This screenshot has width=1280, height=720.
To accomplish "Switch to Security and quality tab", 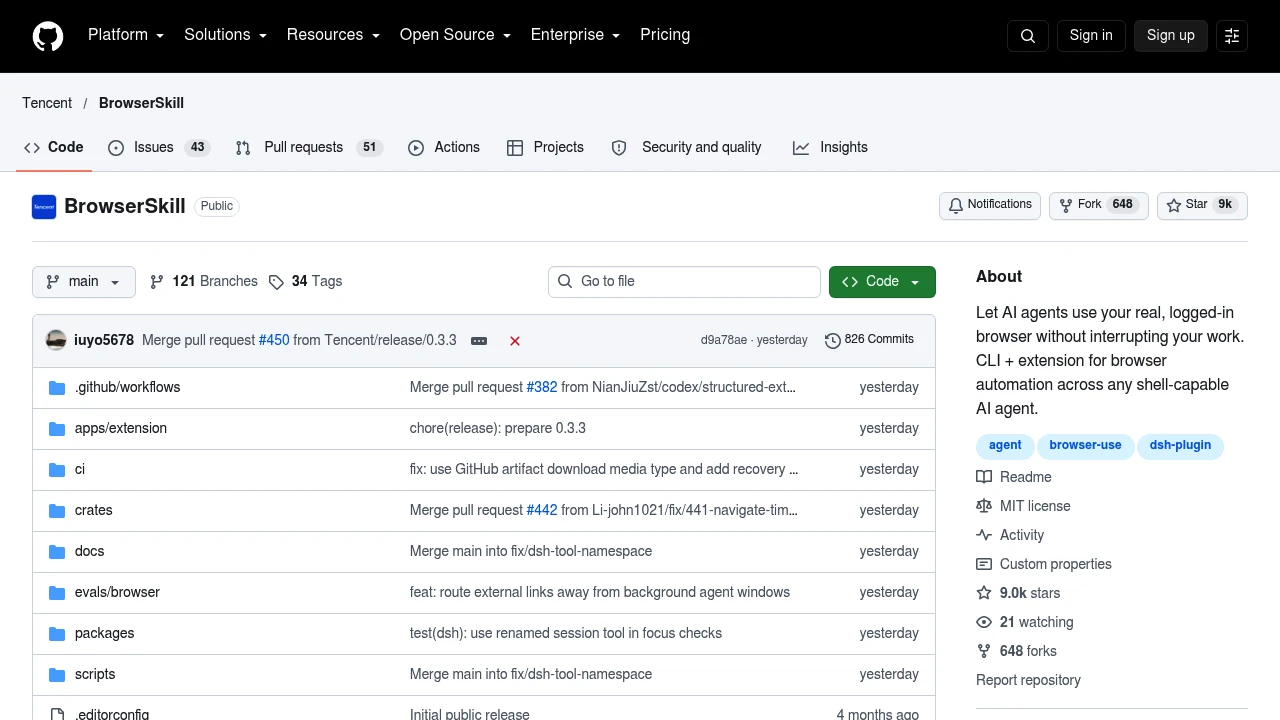I will pyautogui.click(x=686, y=147).
